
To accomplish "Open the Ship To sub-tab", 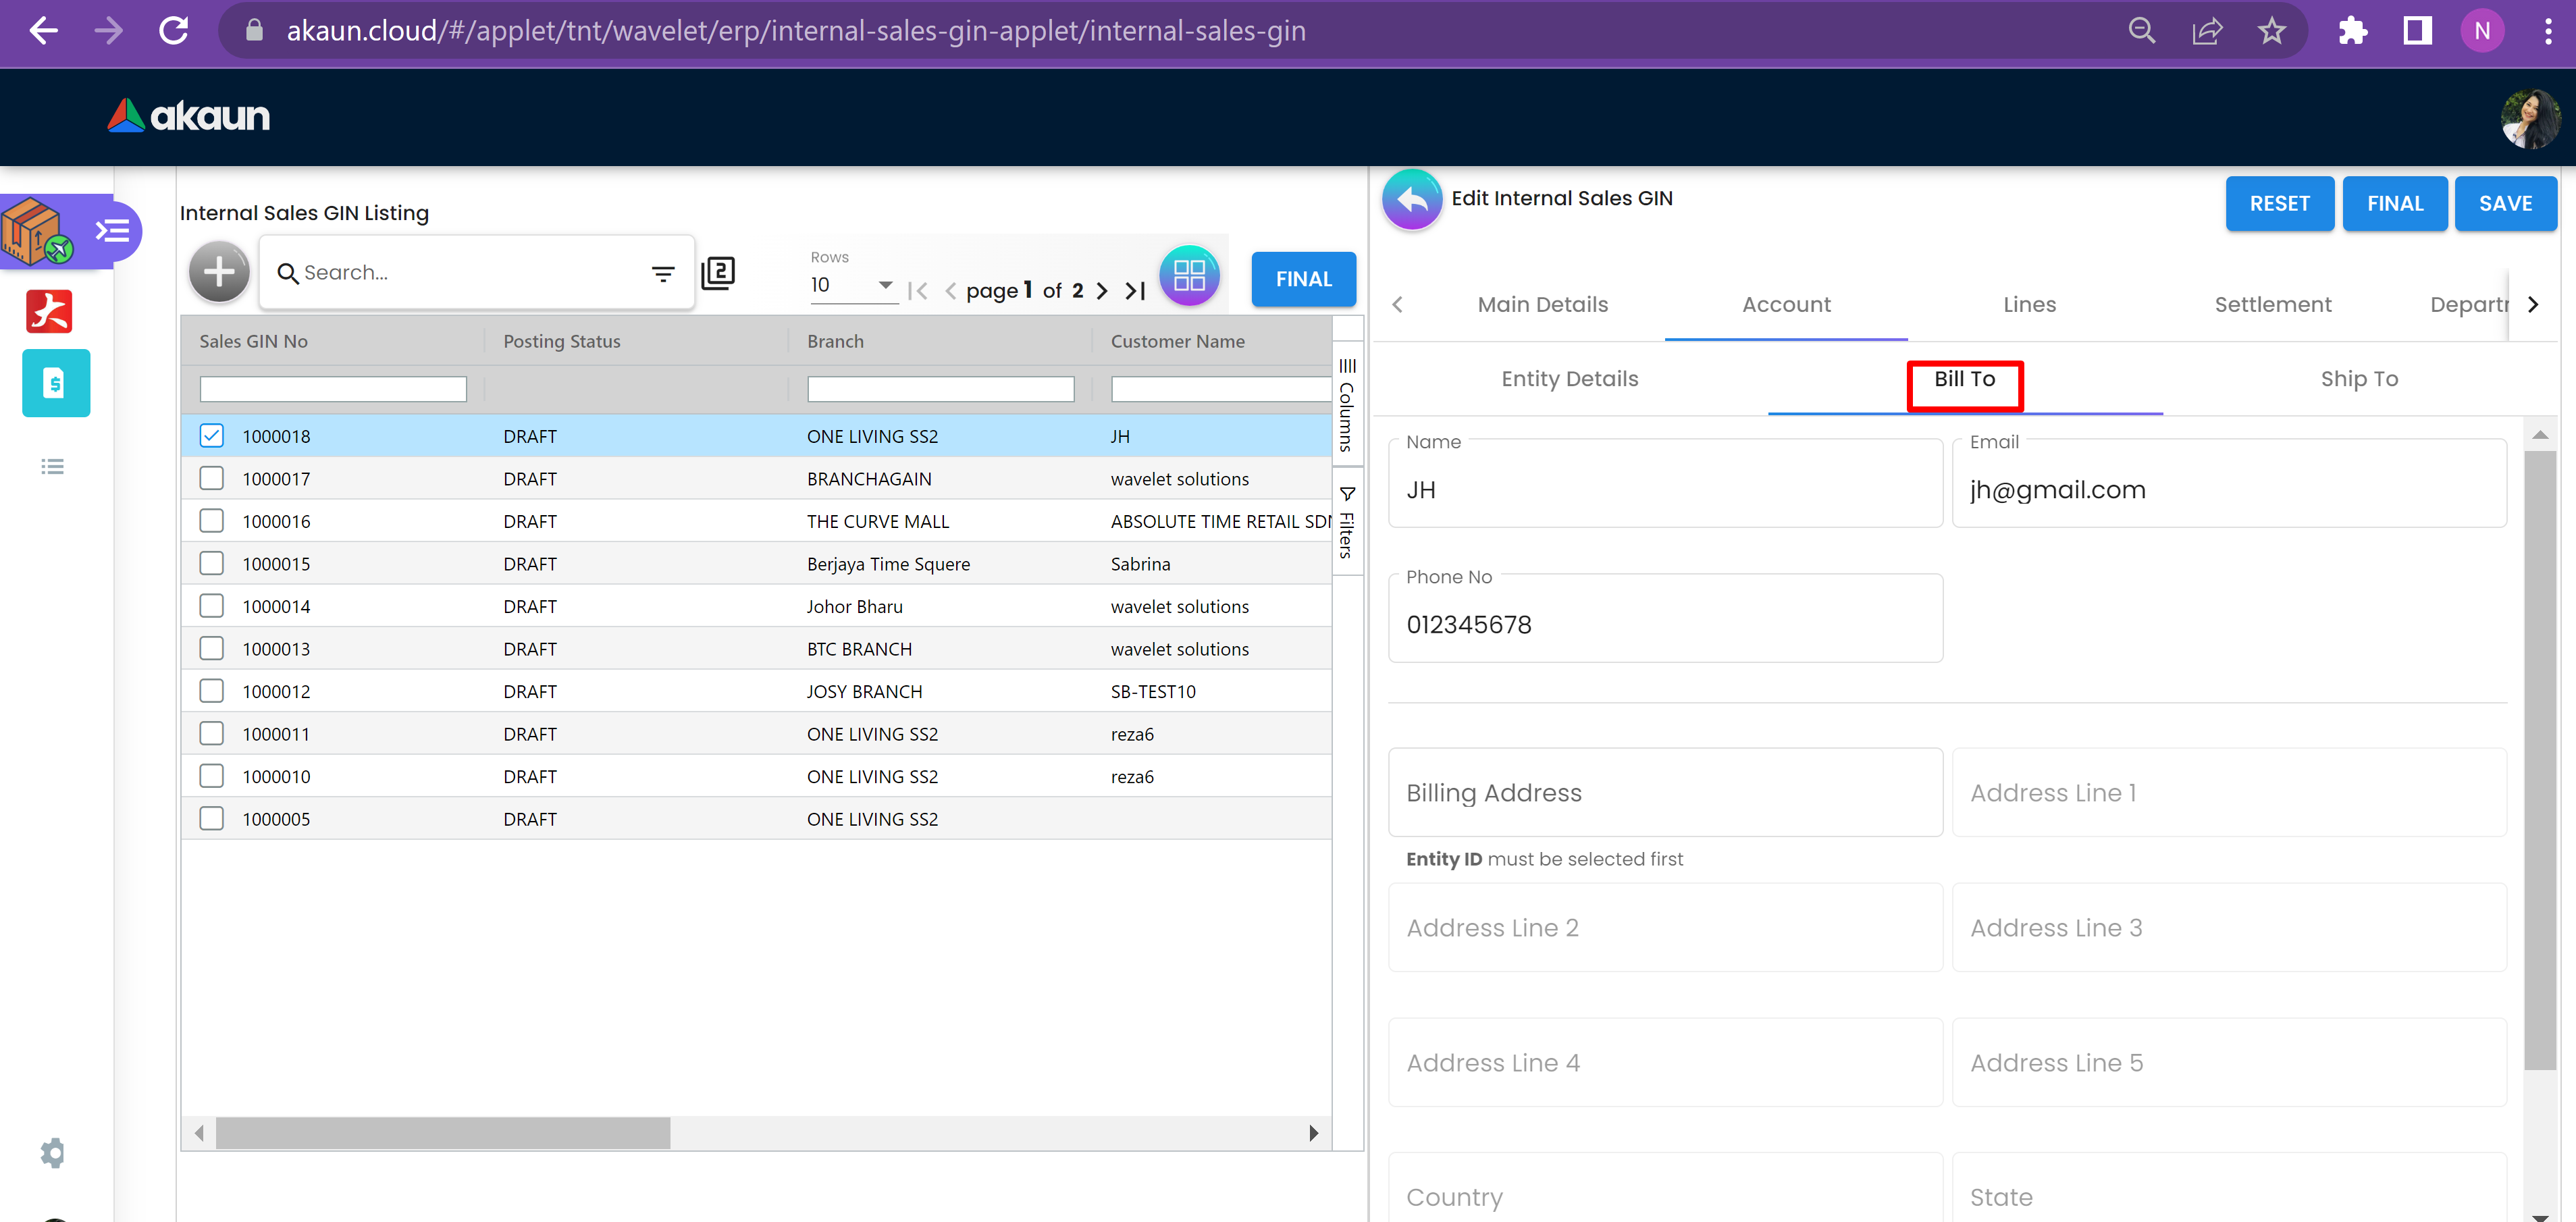I will 2359,379.
